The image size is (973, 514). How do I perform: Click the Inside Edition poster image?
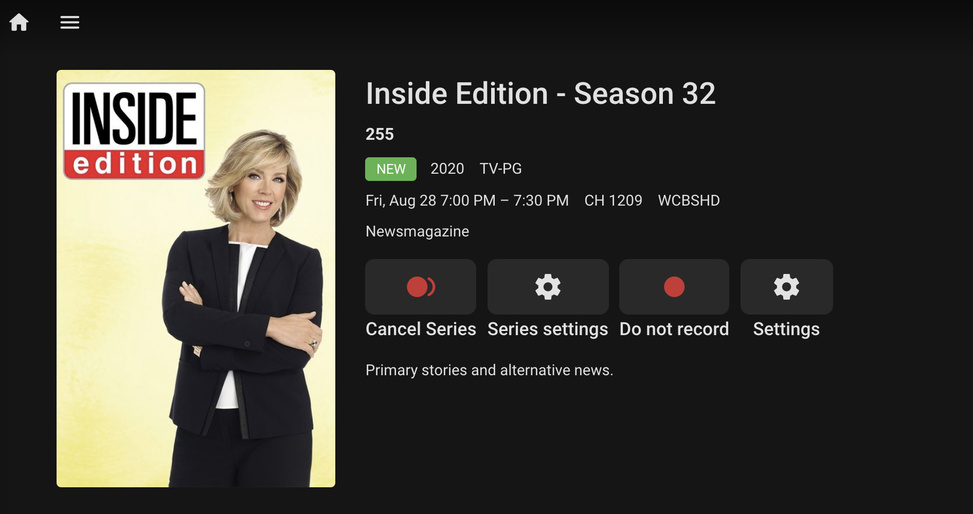tap(196, 278)
